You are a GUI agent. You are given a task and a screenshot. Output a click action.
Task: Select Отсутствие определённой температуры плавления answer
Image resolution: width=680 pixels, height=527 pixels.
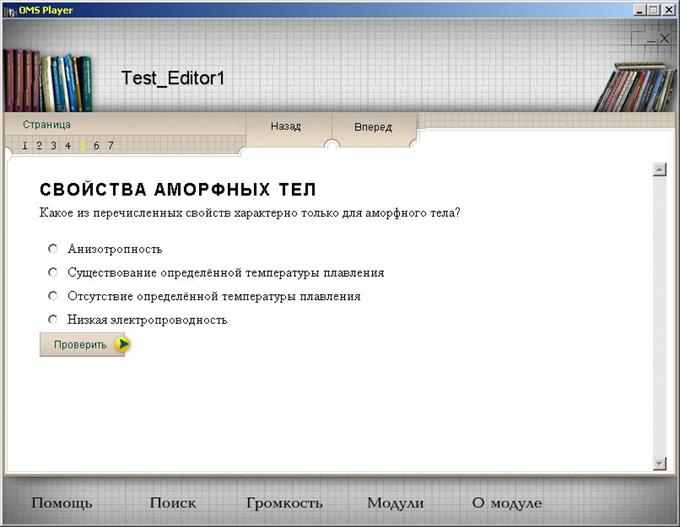[53, 296]
